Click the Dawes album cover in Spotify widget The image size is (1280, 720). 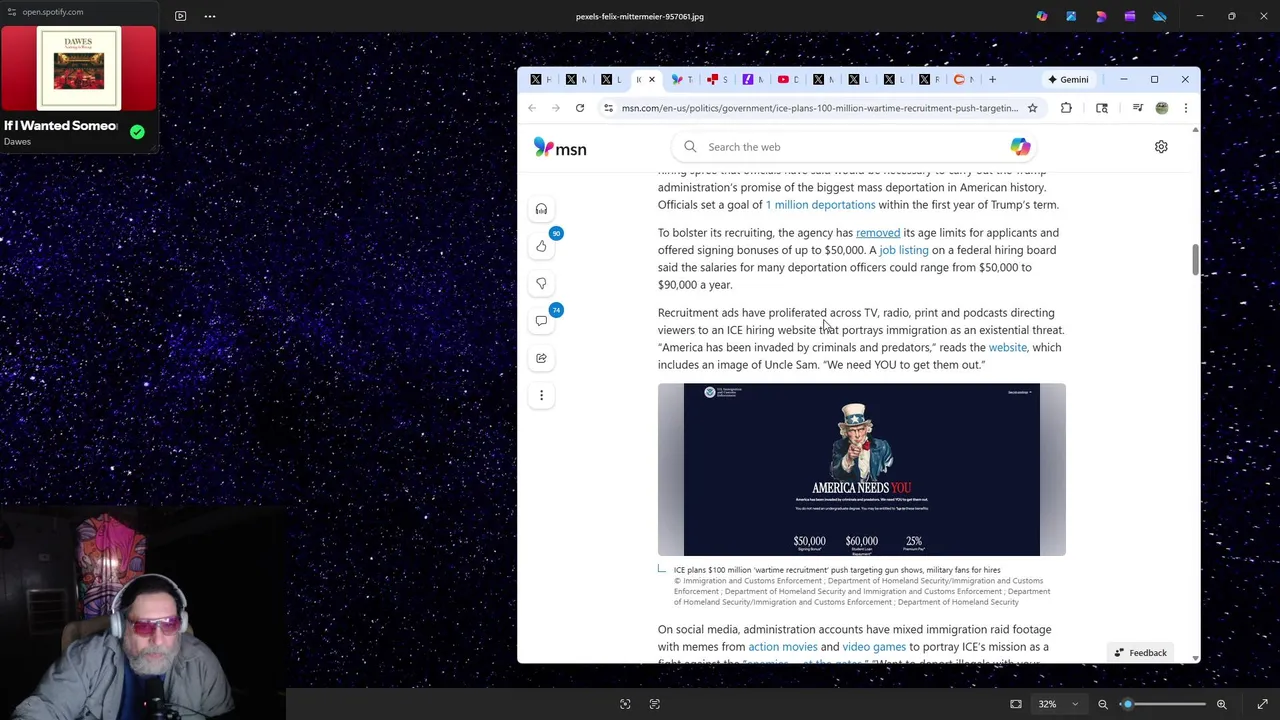[x=78, y=67]
